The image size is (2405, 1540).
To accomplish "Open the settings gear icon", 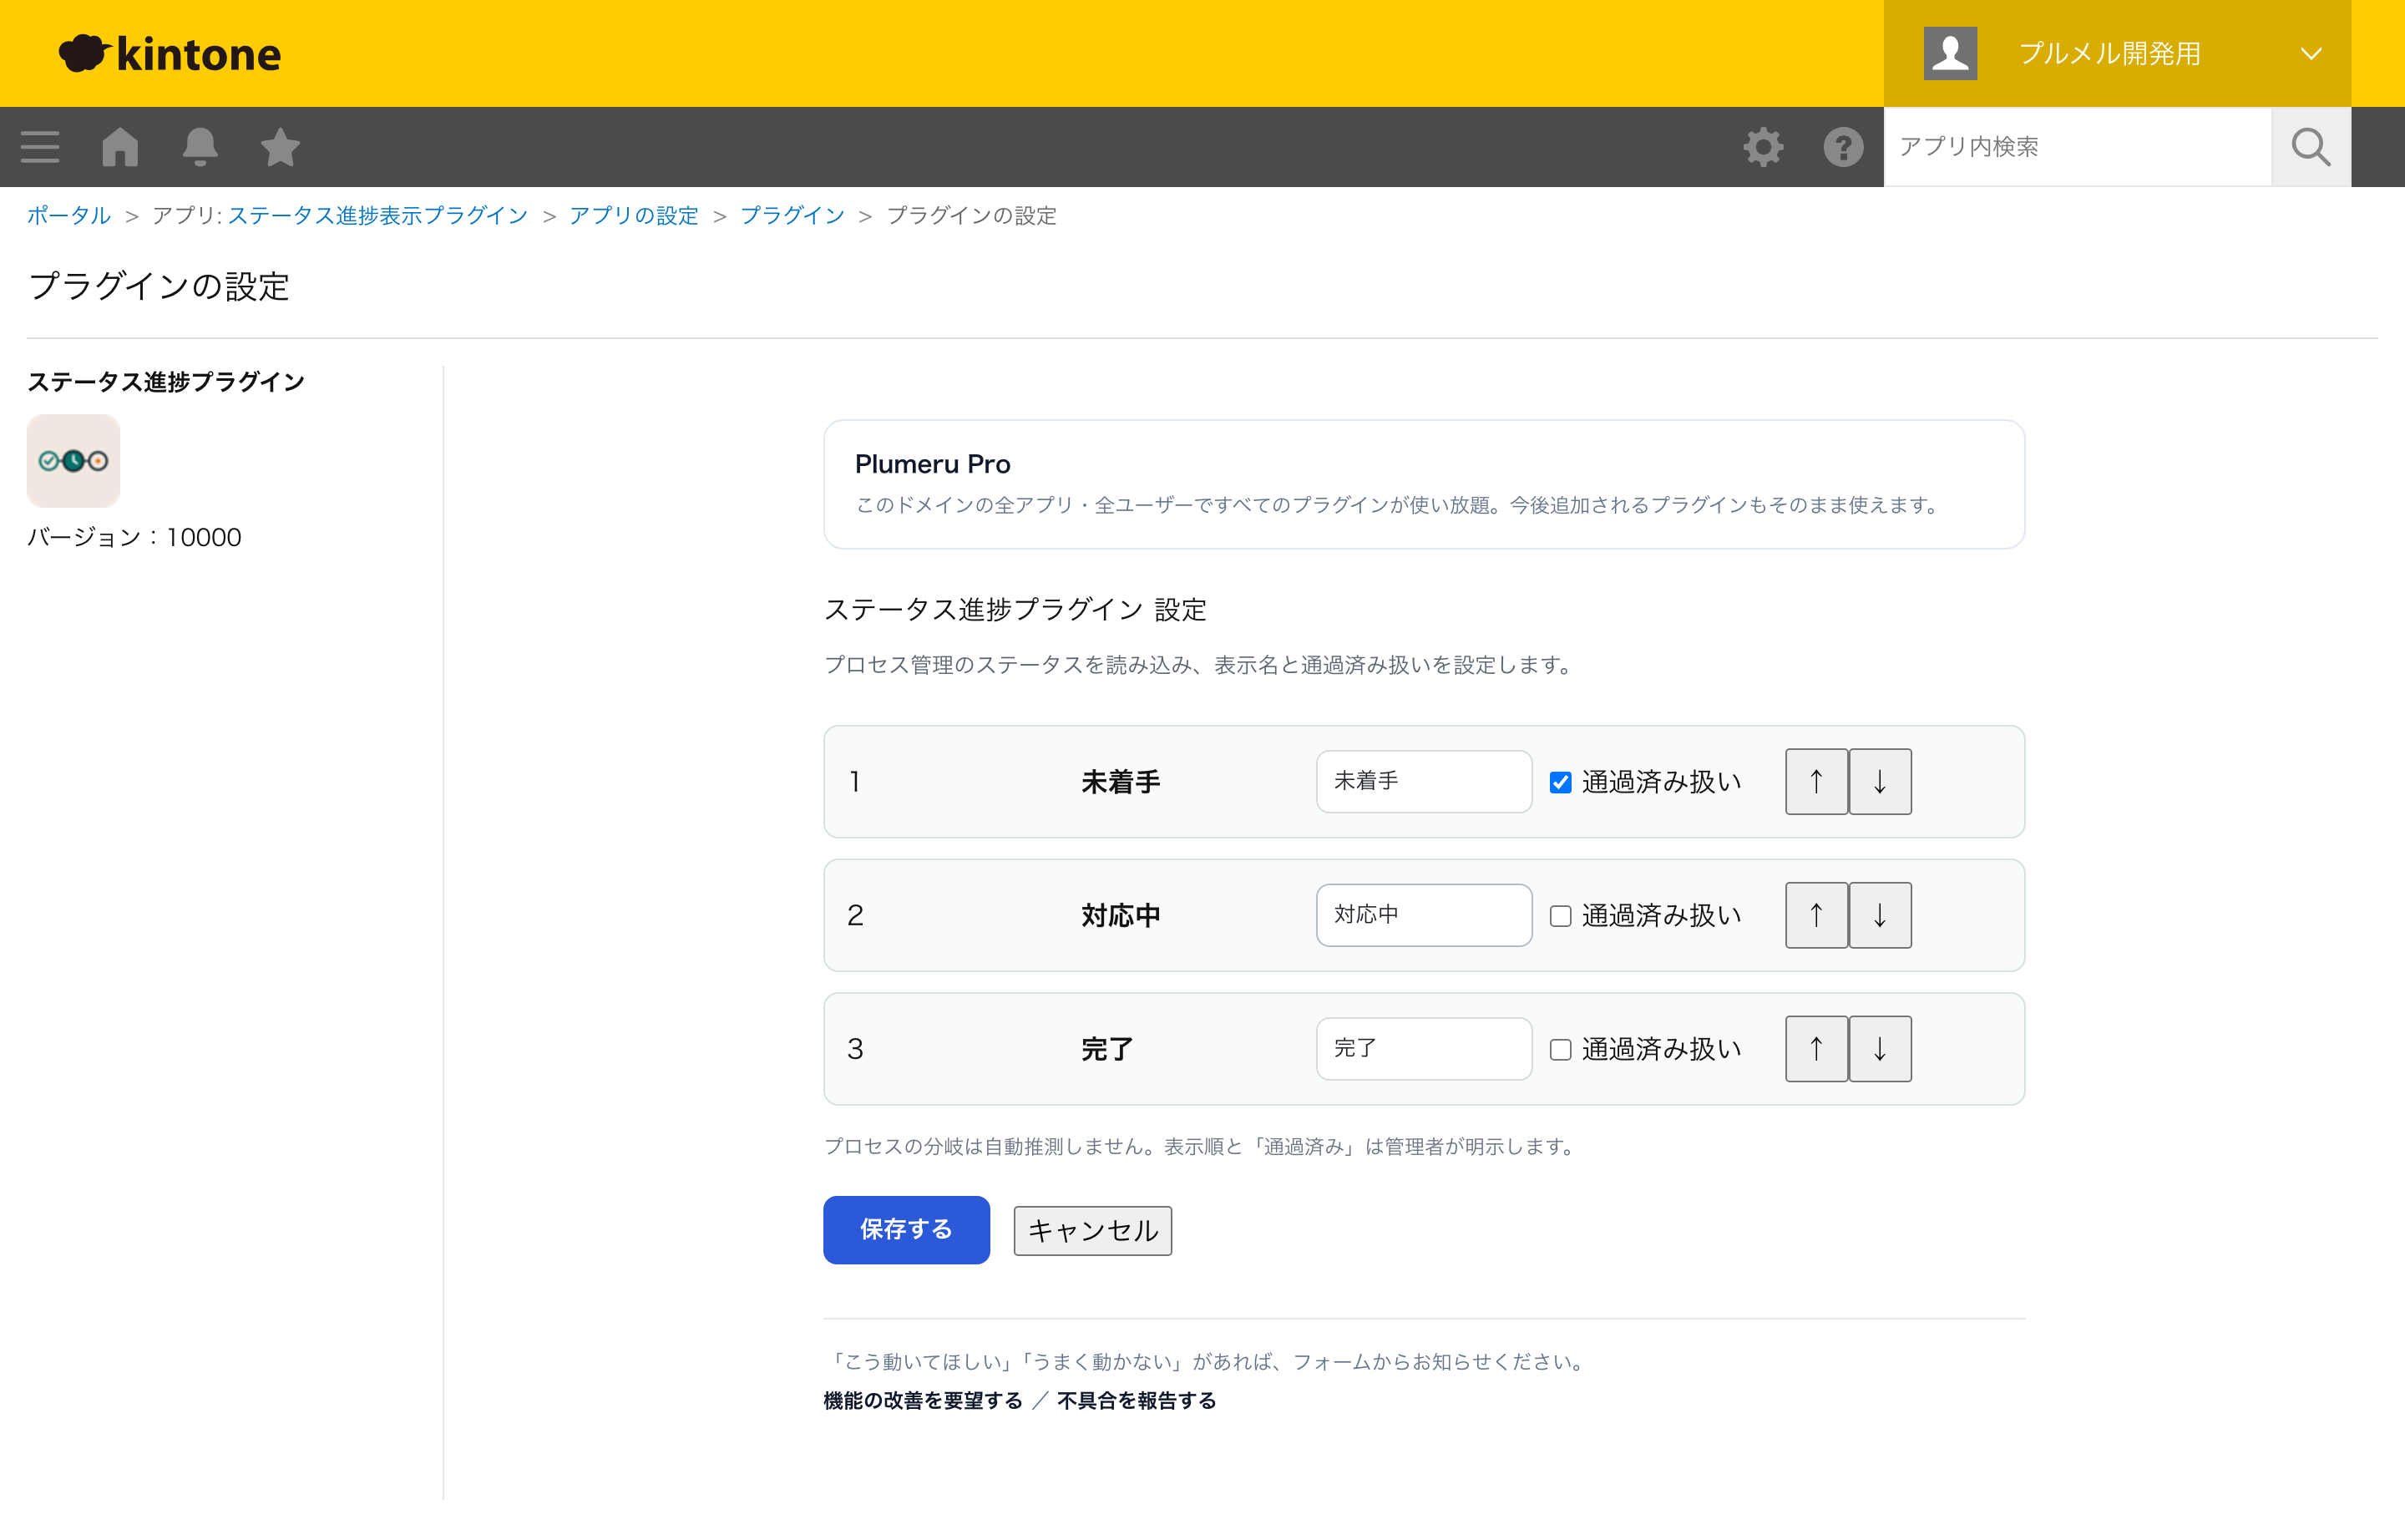I will (1763, 147).
